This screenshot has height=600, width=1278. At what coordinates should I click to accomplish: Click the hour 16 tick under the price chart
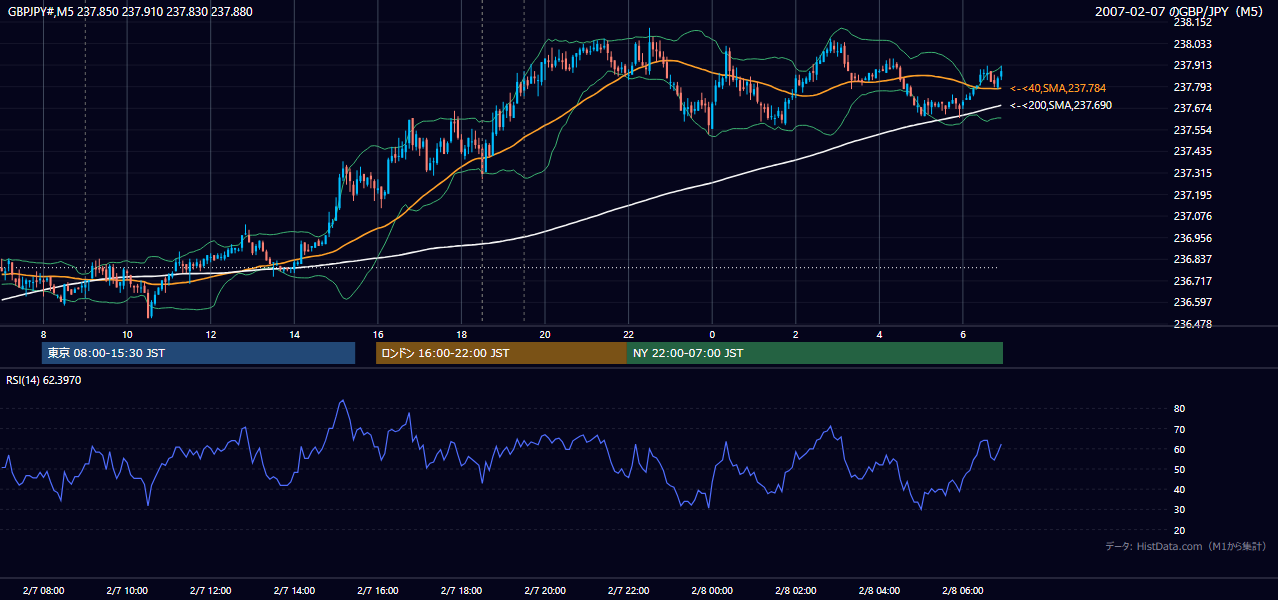click(377, 334)
